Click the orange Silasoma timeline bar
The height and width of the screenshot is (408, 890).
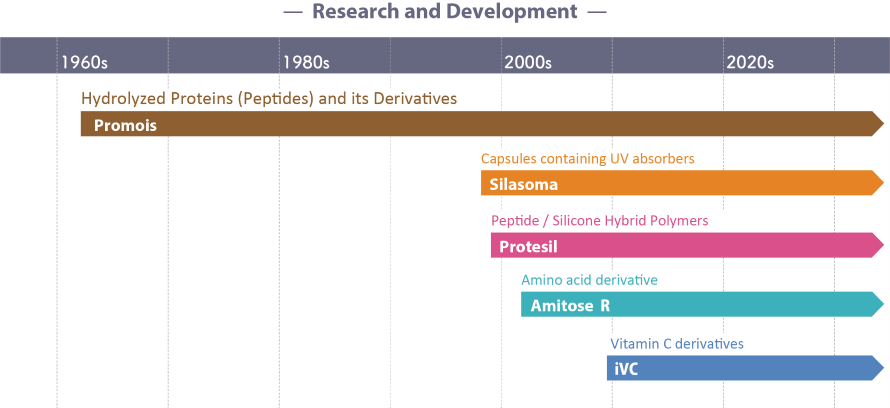point(682,183)
